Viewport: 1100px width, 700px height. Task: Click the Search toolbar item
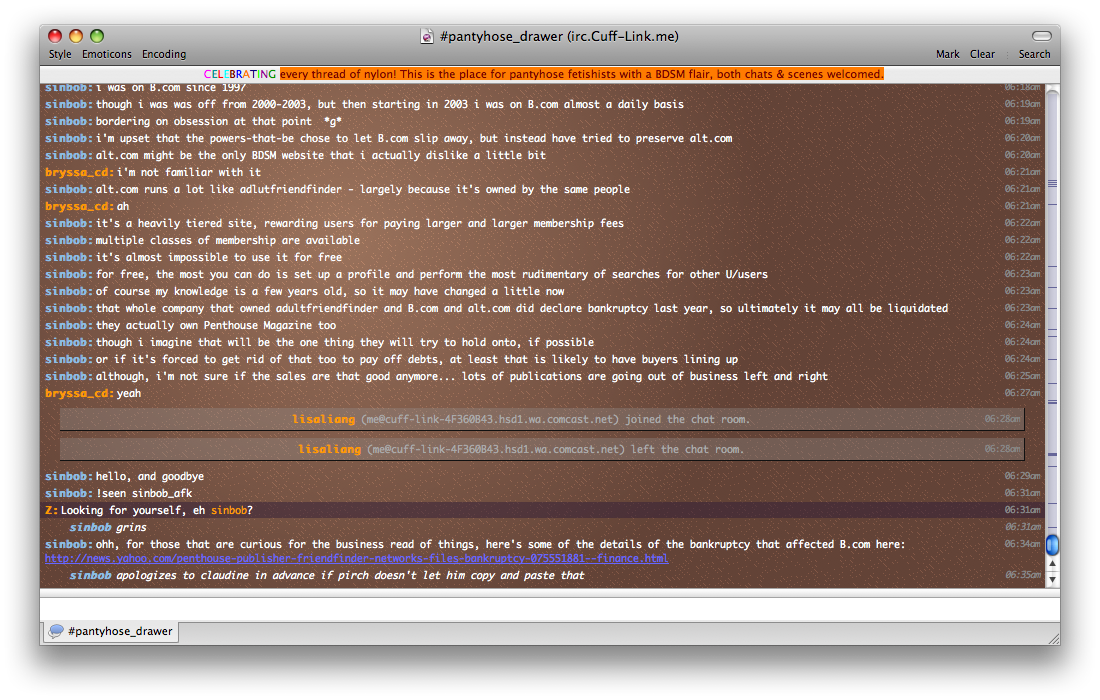click(1034, 54)
